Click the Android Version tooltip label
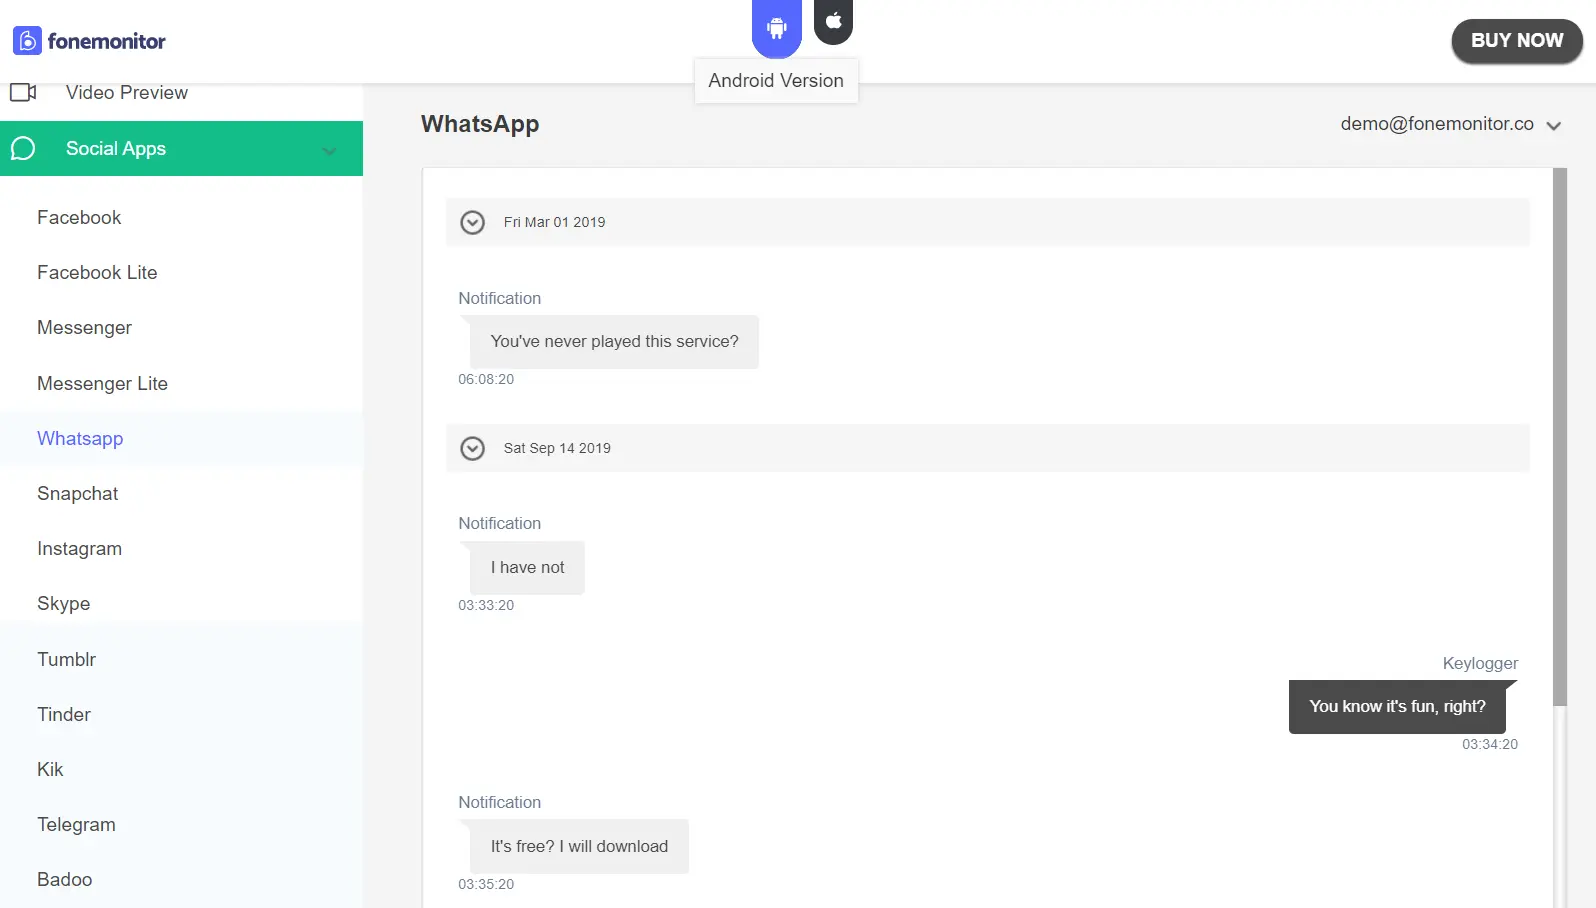Viewport: 1596px width, 908px height. [x=776, y=81]
